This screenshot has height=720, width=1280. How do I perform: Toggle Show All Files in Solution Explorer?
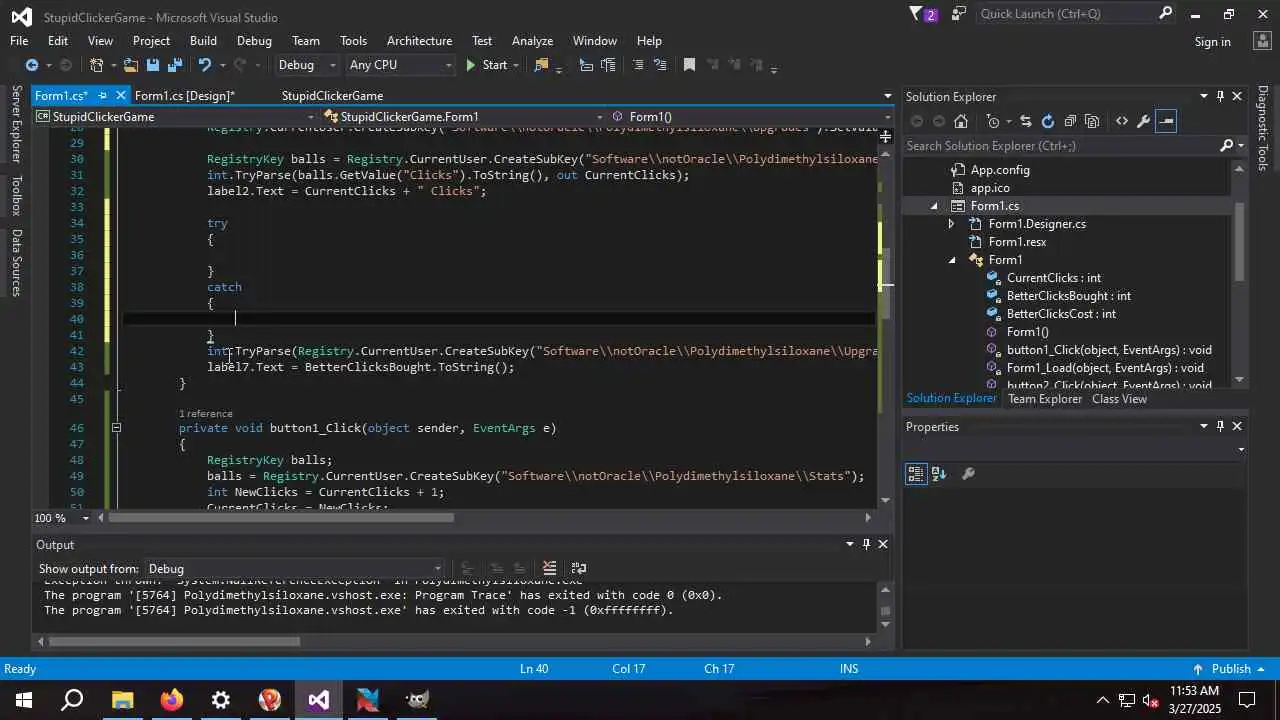click(x=1092, y=121)
